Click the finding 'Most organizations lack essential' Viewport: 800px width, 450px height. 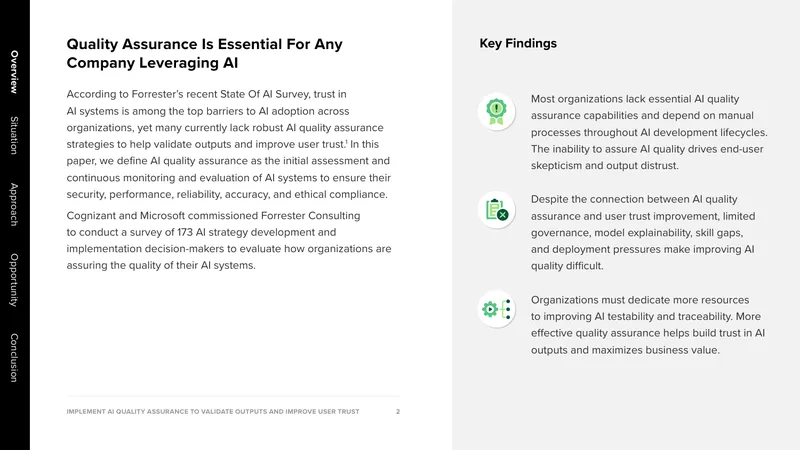pos(649,132)
